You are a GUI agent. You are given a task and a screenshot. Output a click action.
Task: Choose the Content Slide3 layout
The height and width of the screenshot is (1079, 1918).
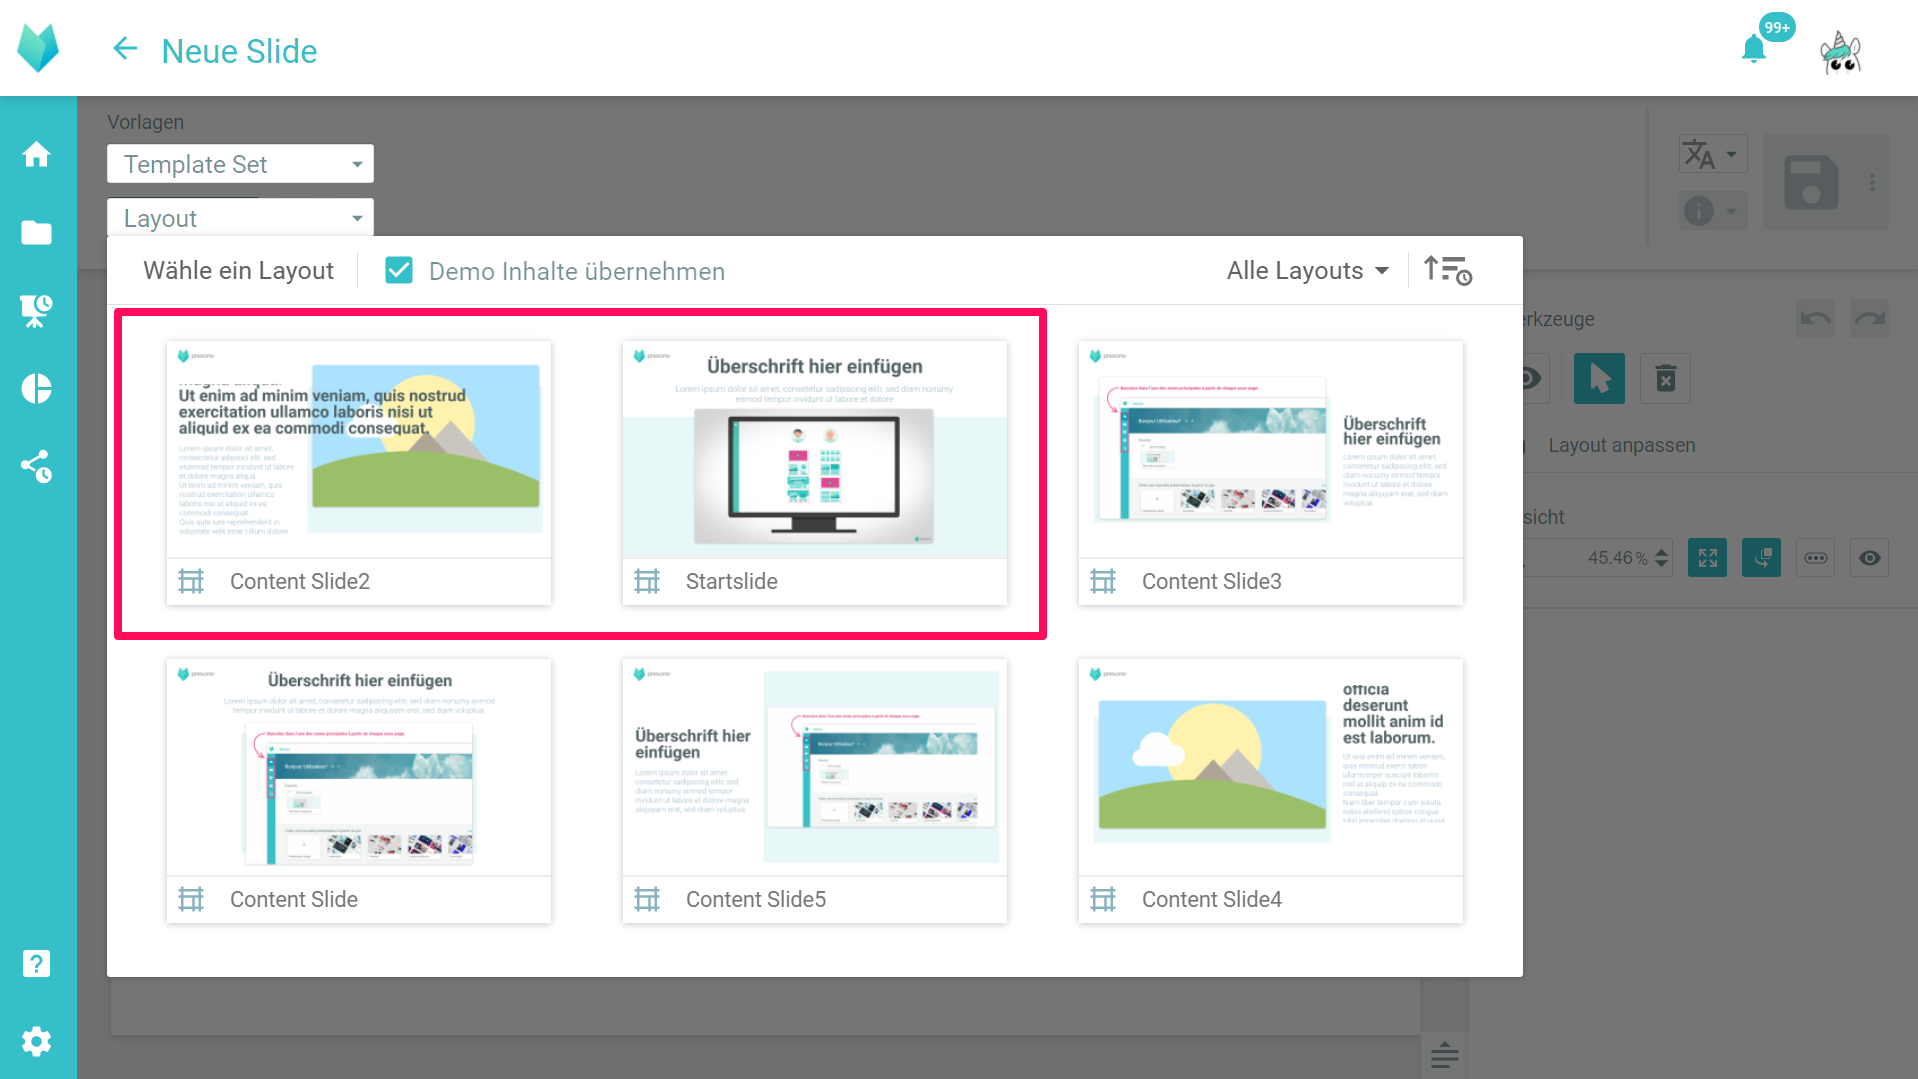point(1270,472)
